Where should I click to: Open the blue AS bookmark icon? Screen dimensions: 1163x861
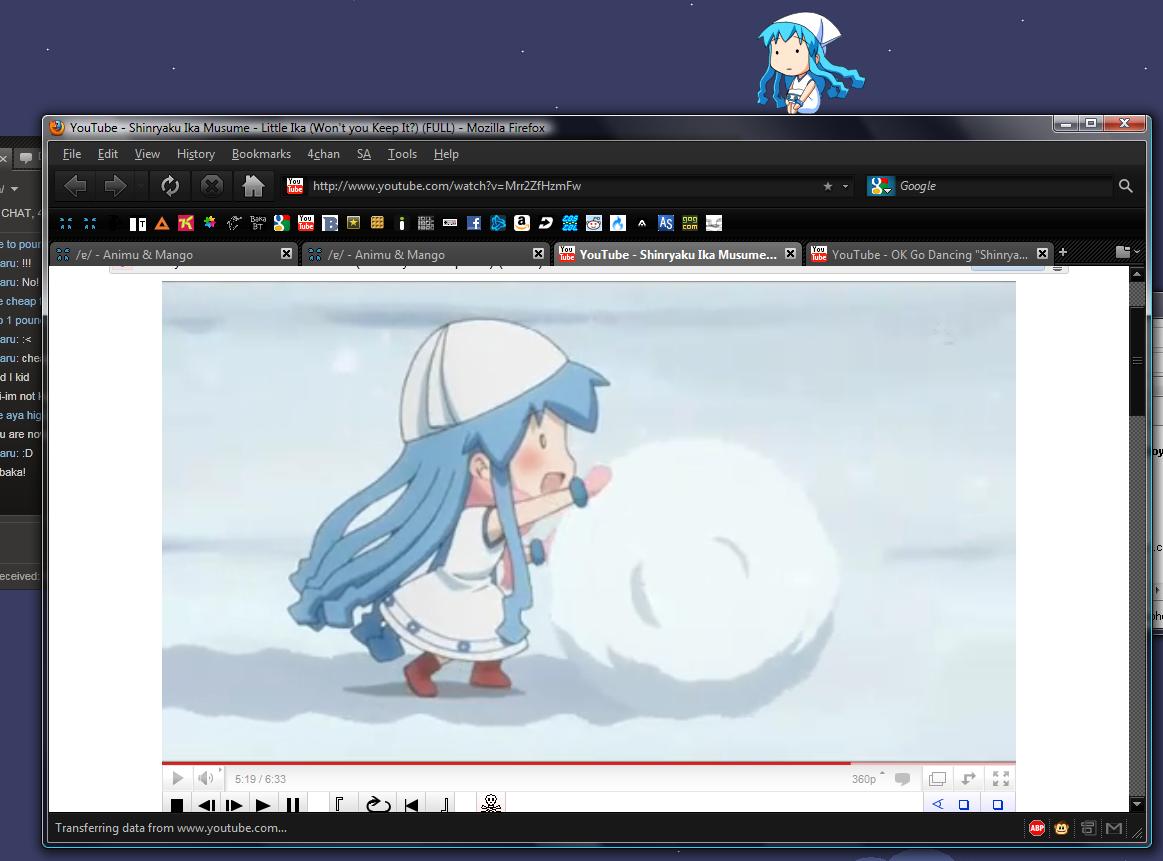point(666,223)
